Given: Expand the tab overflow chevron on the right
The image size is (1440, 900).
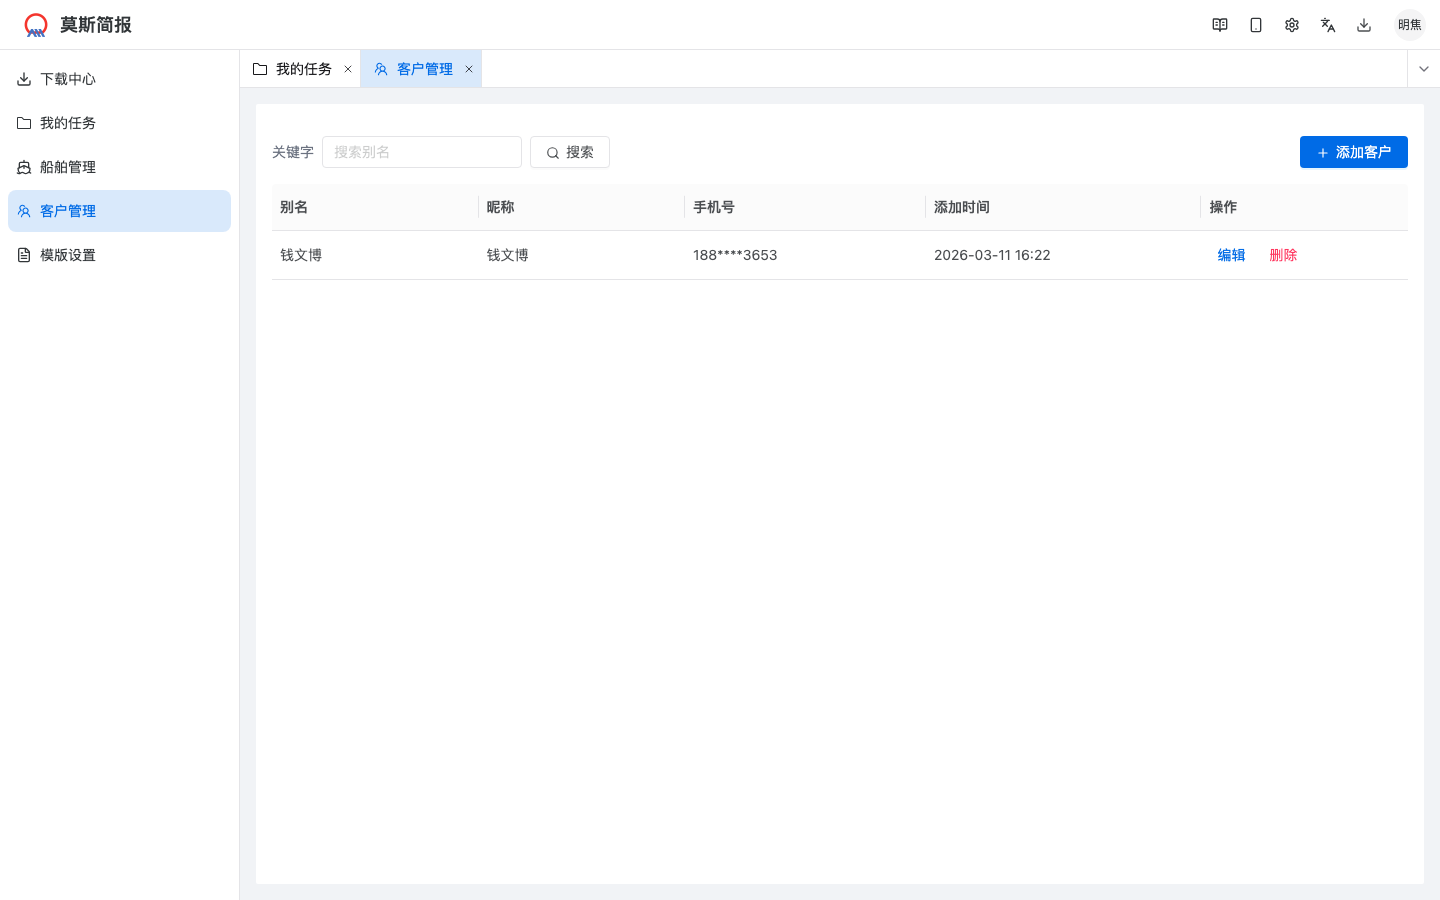Looking at the screenshot, I should point(1423,68).
